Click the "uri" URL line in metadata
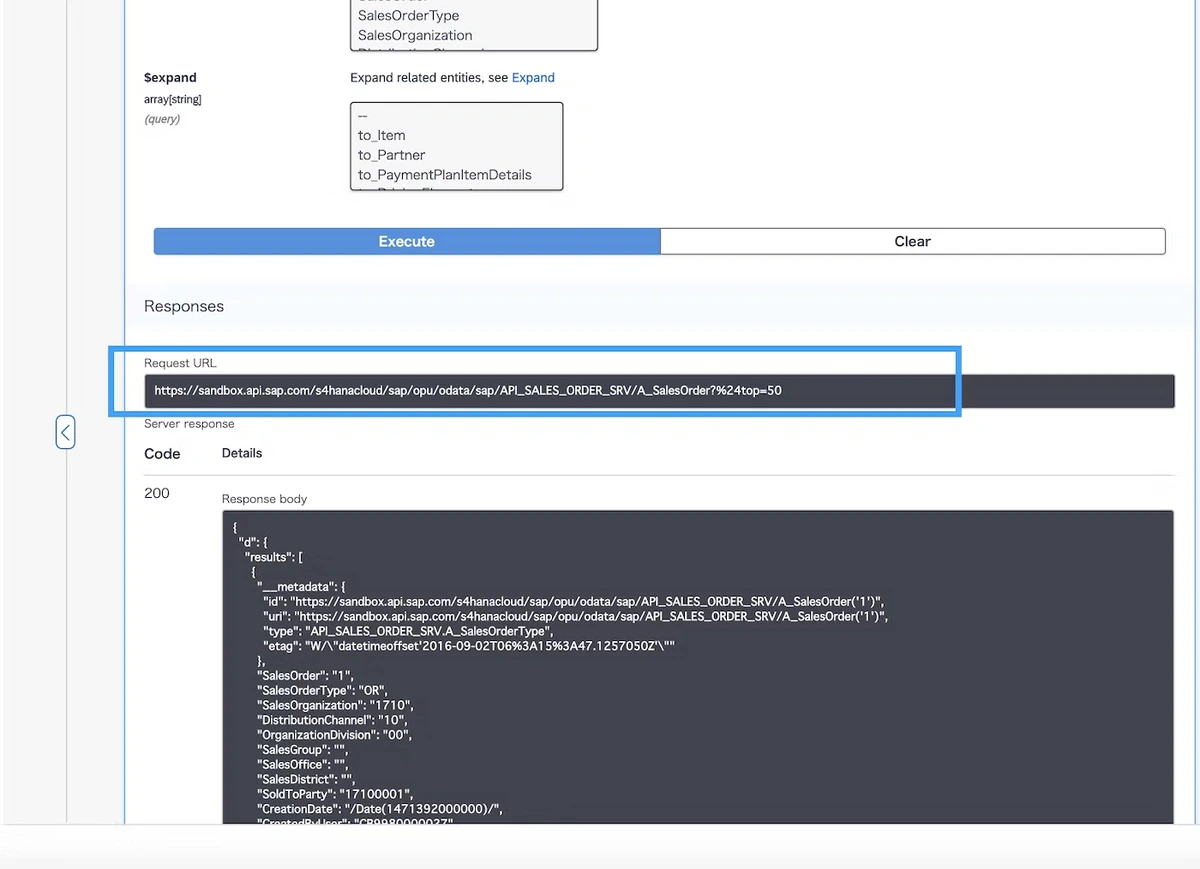Screen dimensions: 1200x869 click(x=575, y=616)
